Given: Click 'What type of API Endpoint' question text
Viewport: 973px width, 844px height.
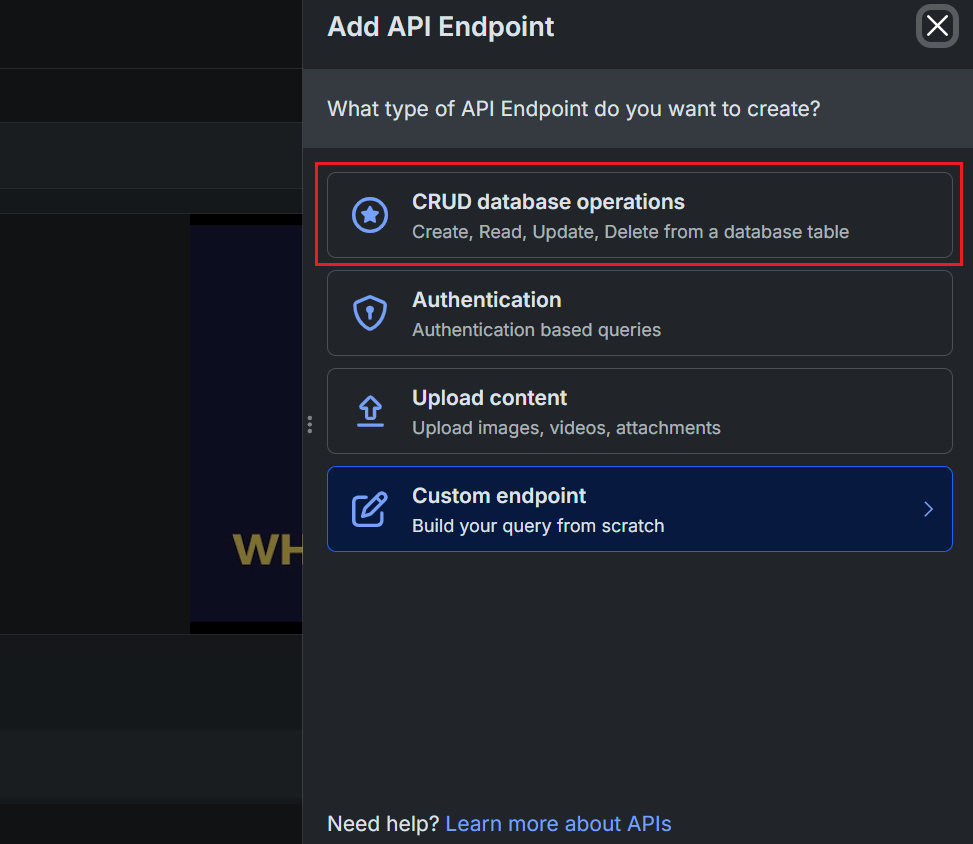Looking at the screenshot, I should coord(573,109).
